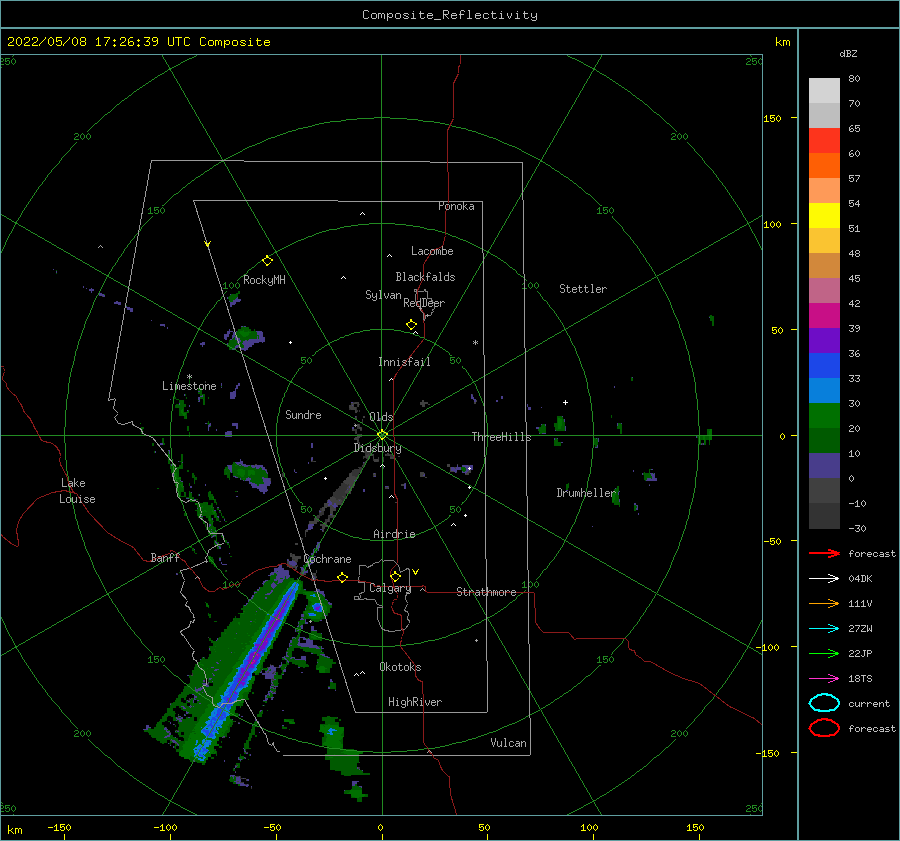Click the cyan 27ZW arrow legend icon
This screenshot has height=841, width=900.
[x=824, y=629]
